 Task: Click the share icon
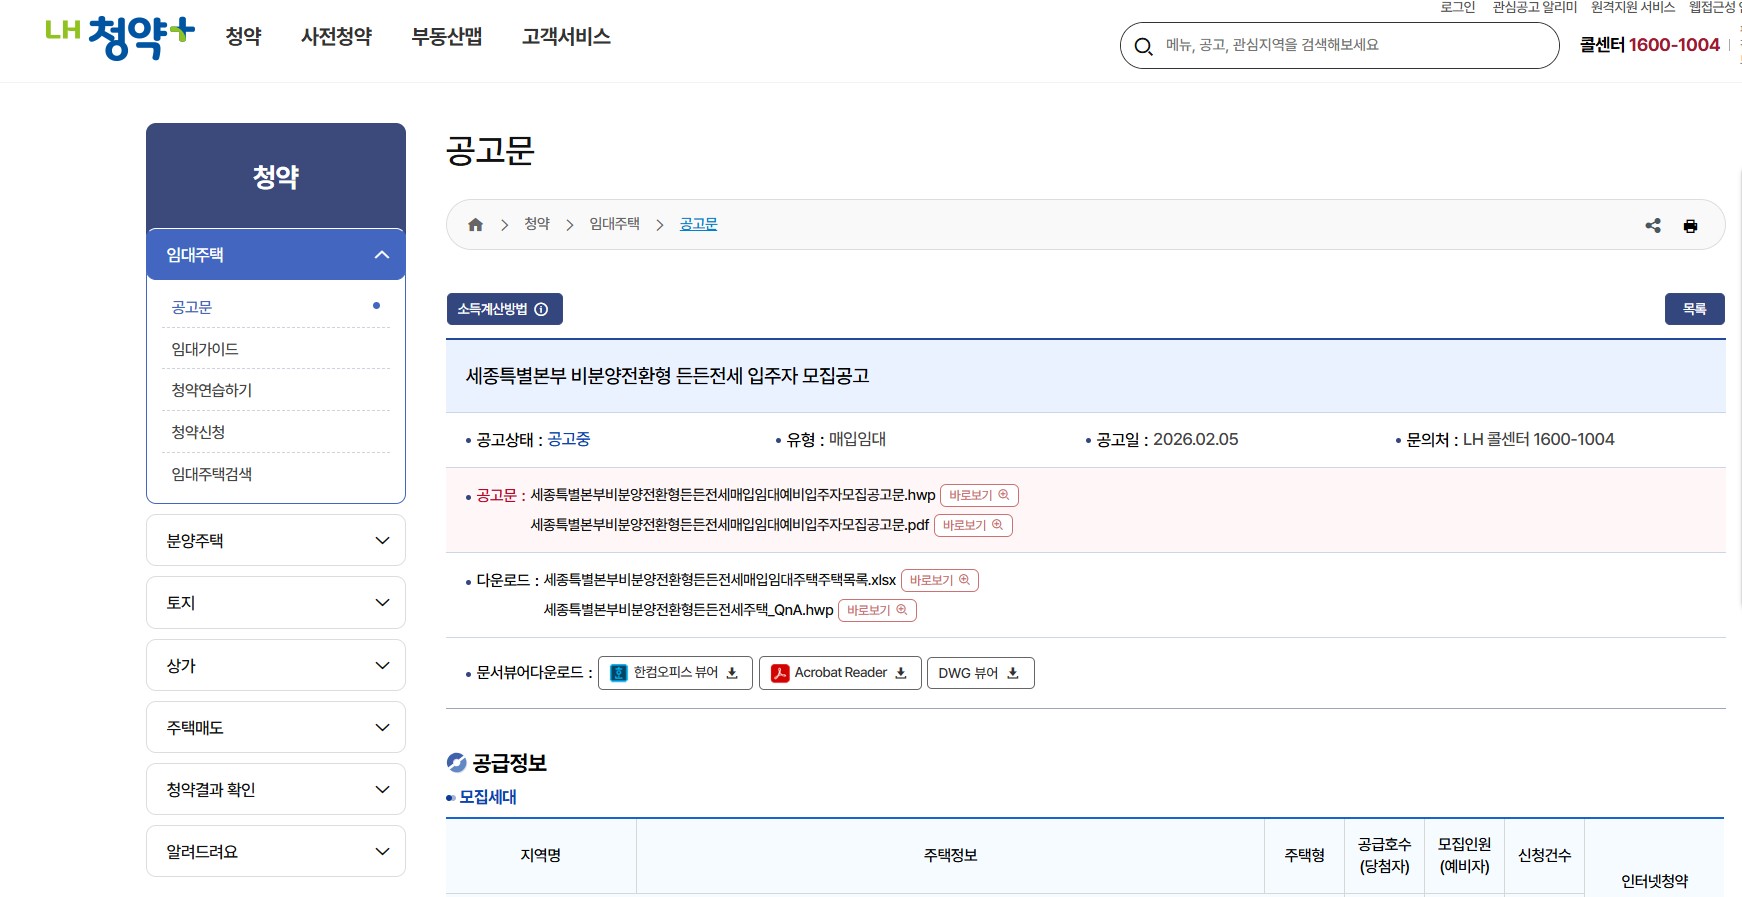pos(1653,226)
